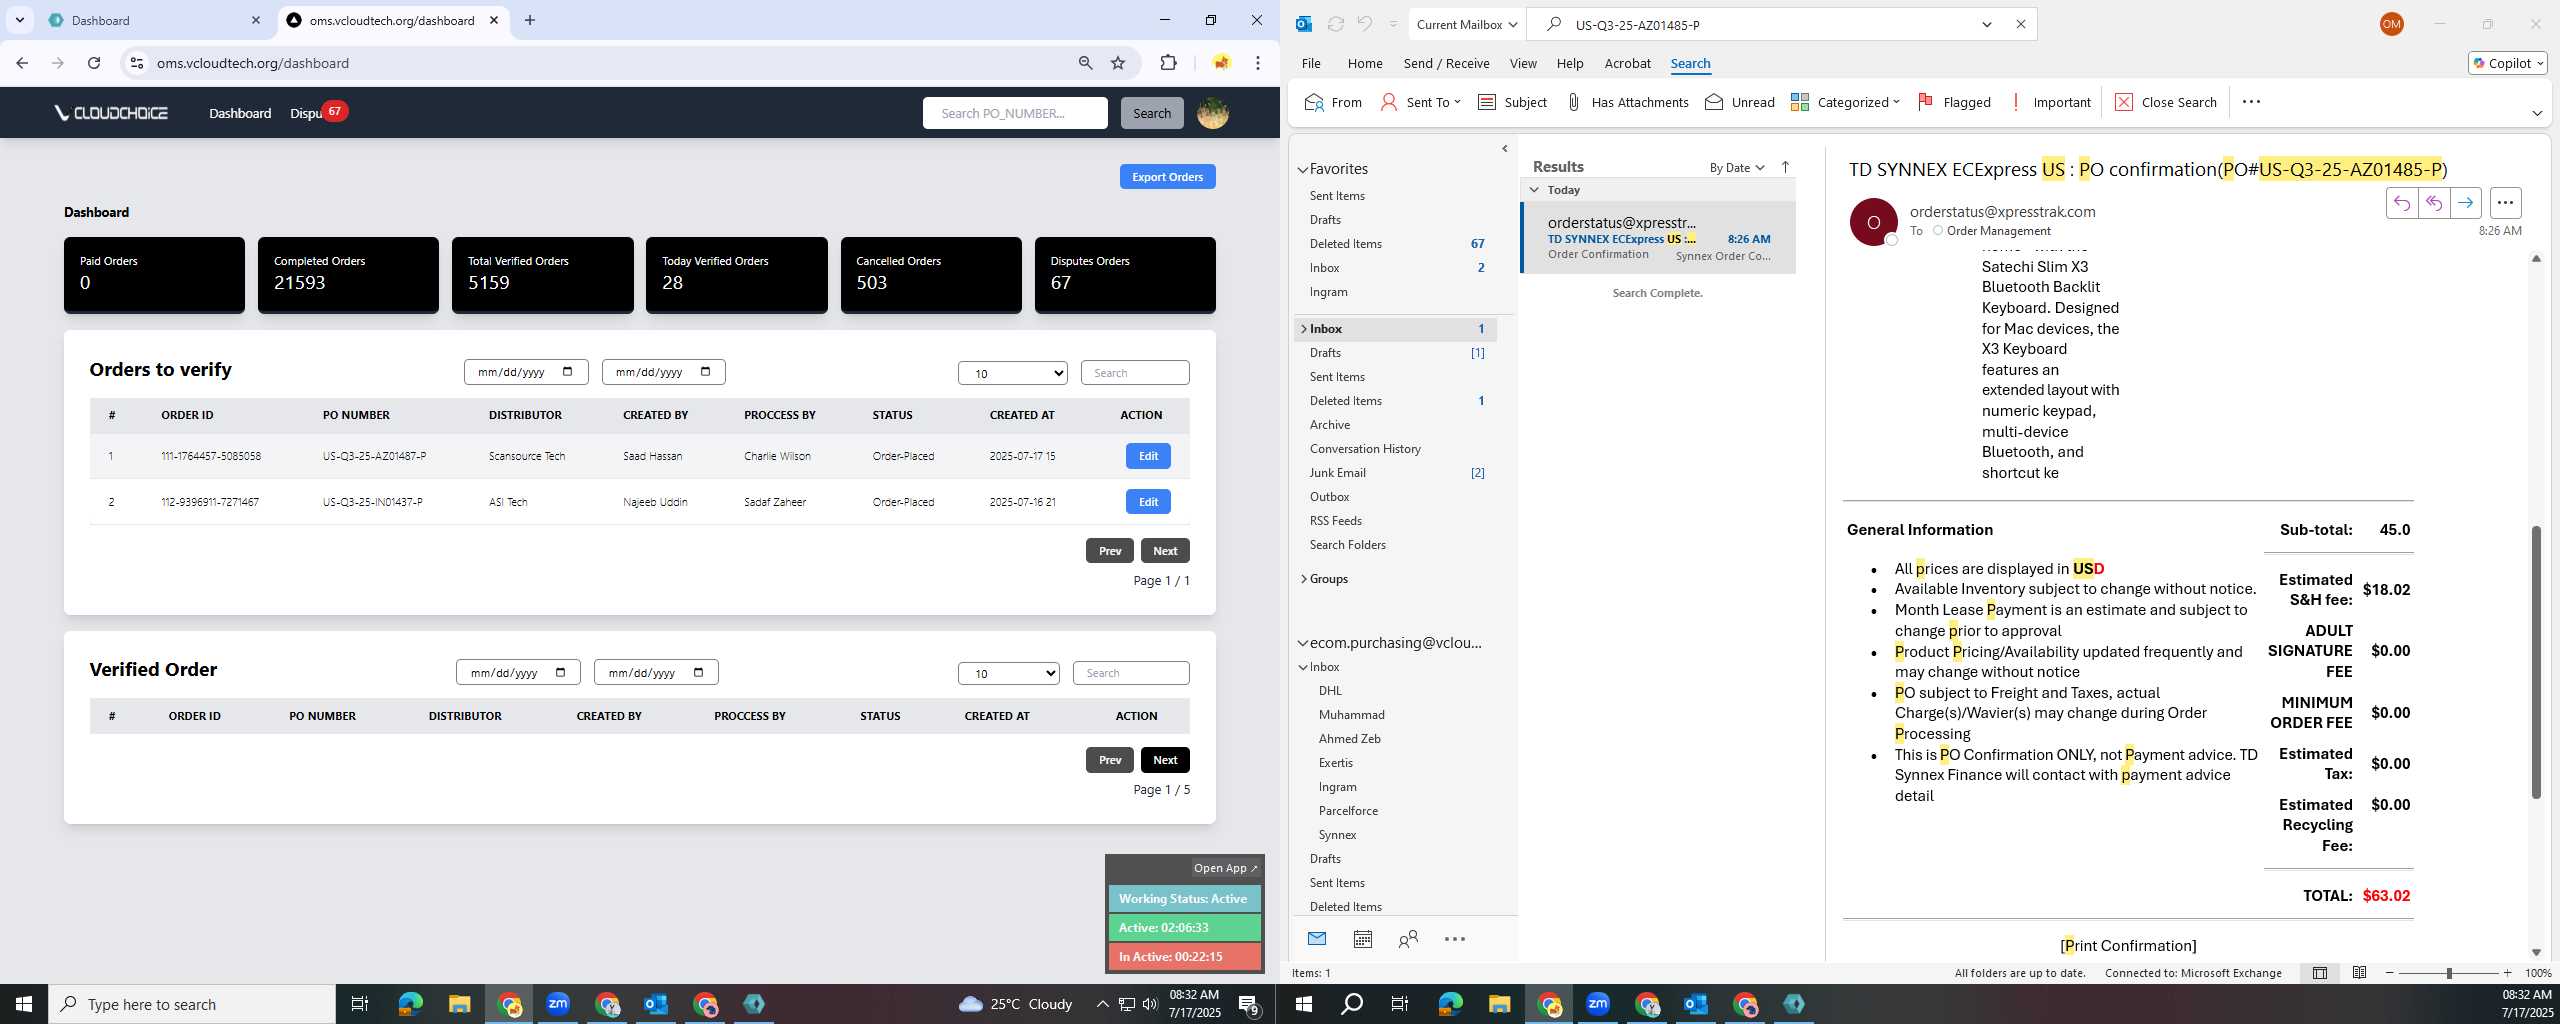Filter search results by Unread
The height and width of the screenshot is (1024, 2560).
pyautogui.click(x=1740, y=102)
